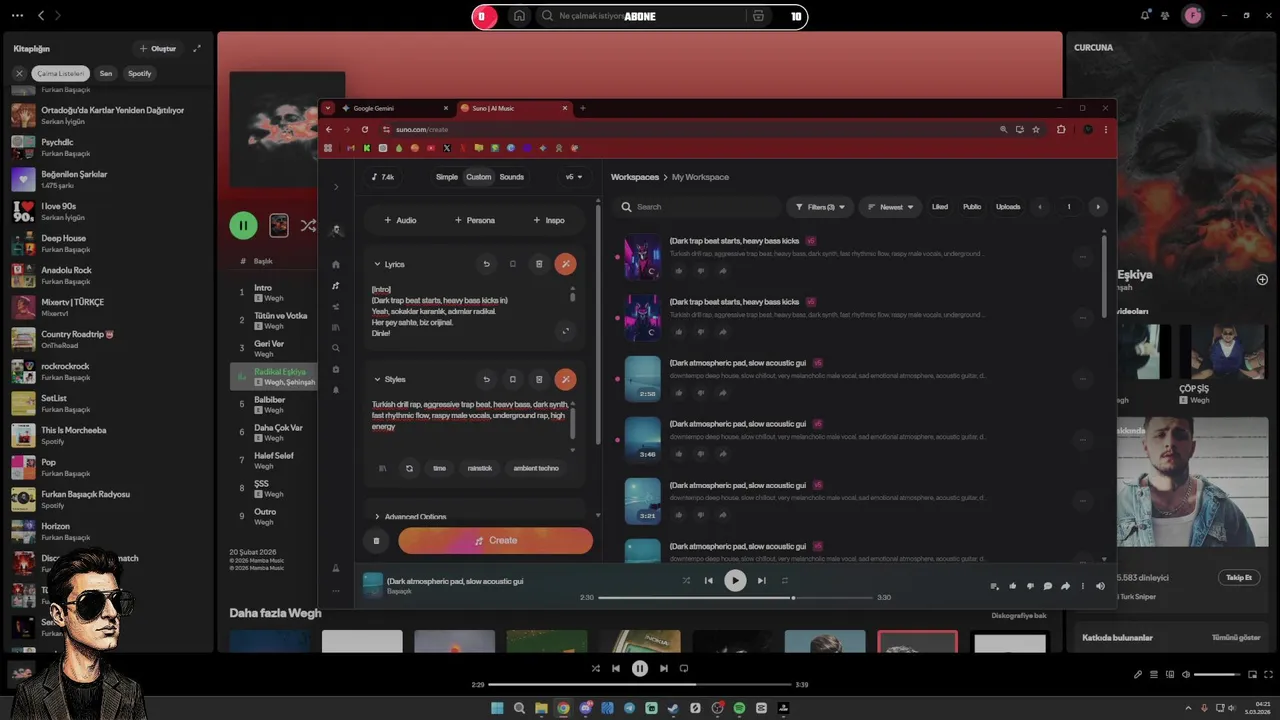Open Filters (3) dropdown
Image resolution: width=1280 pixels, height=720 pixels.
coord(820,207)
